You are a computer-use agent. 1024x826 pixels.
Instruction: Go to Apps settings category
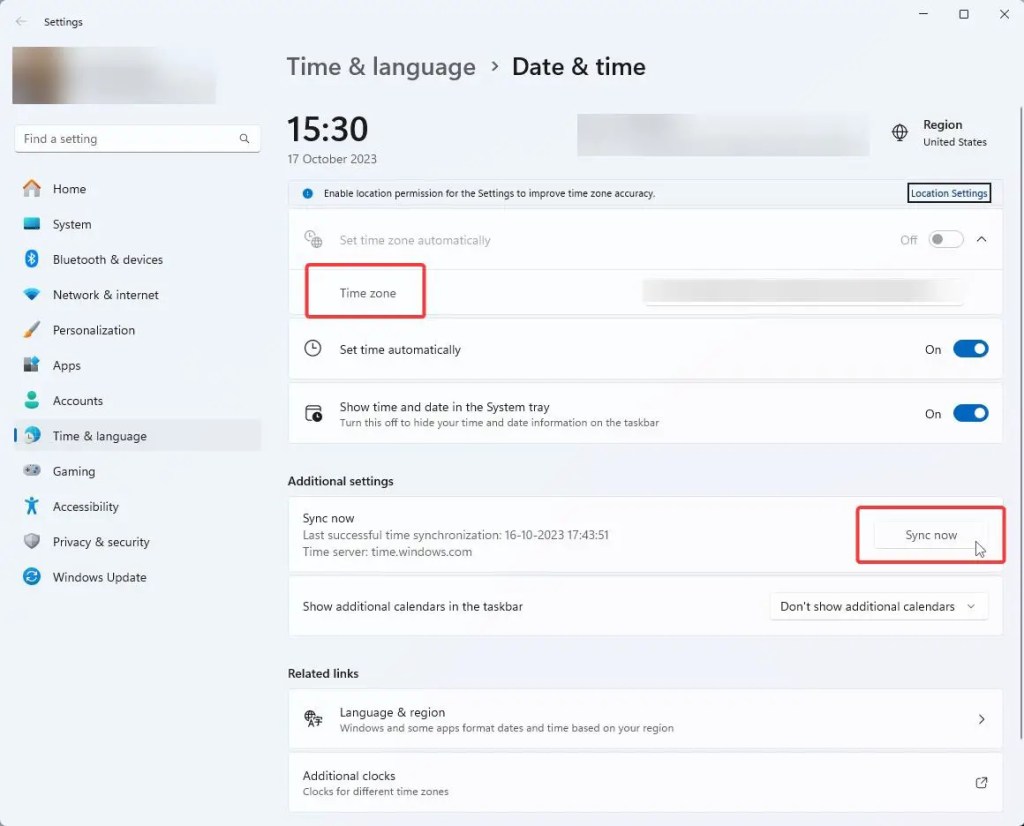66,366
